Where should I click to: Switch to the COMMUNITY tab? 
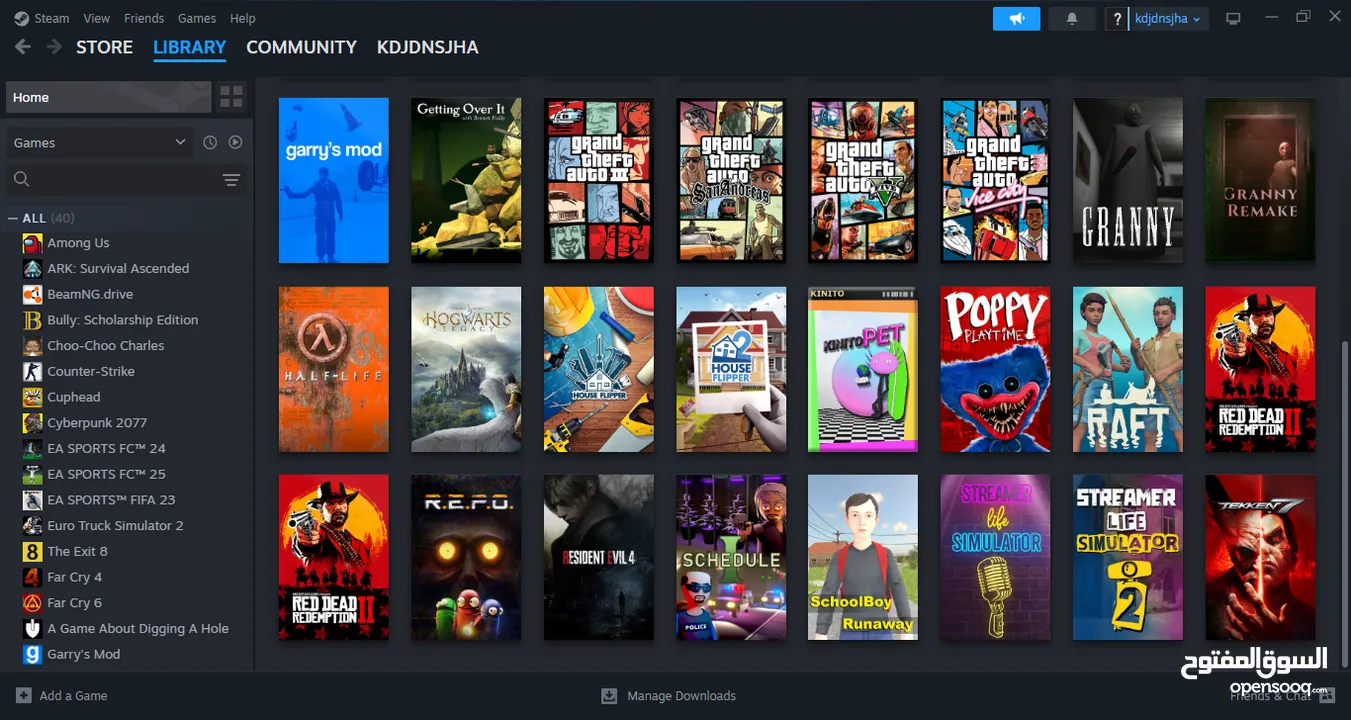click(x=301, y=47)
